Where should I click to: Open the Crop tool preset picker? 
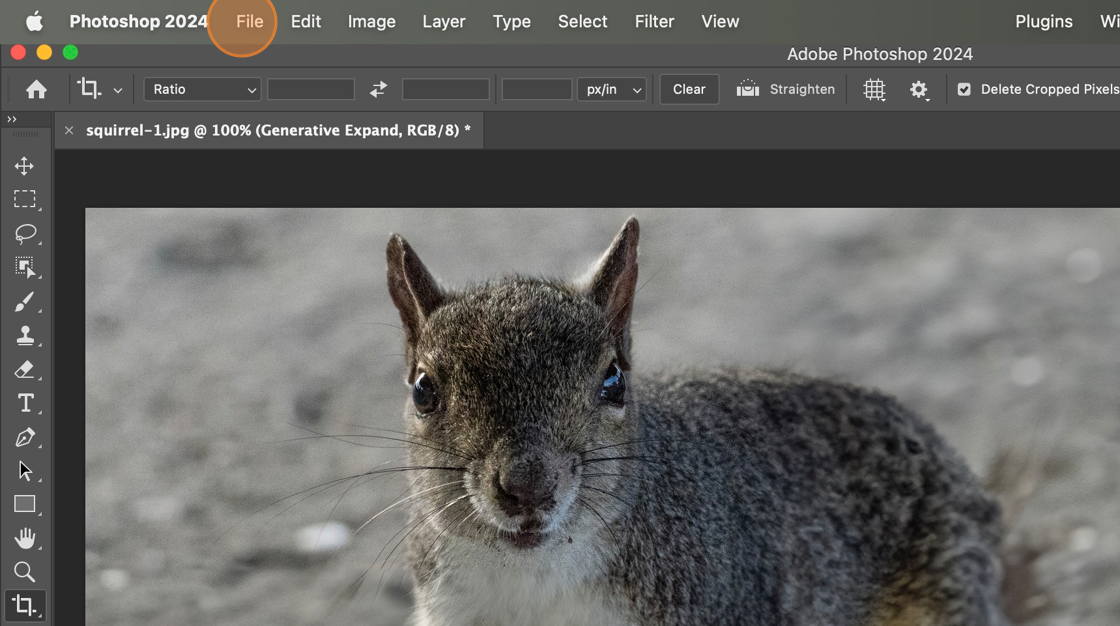(118, 90)
